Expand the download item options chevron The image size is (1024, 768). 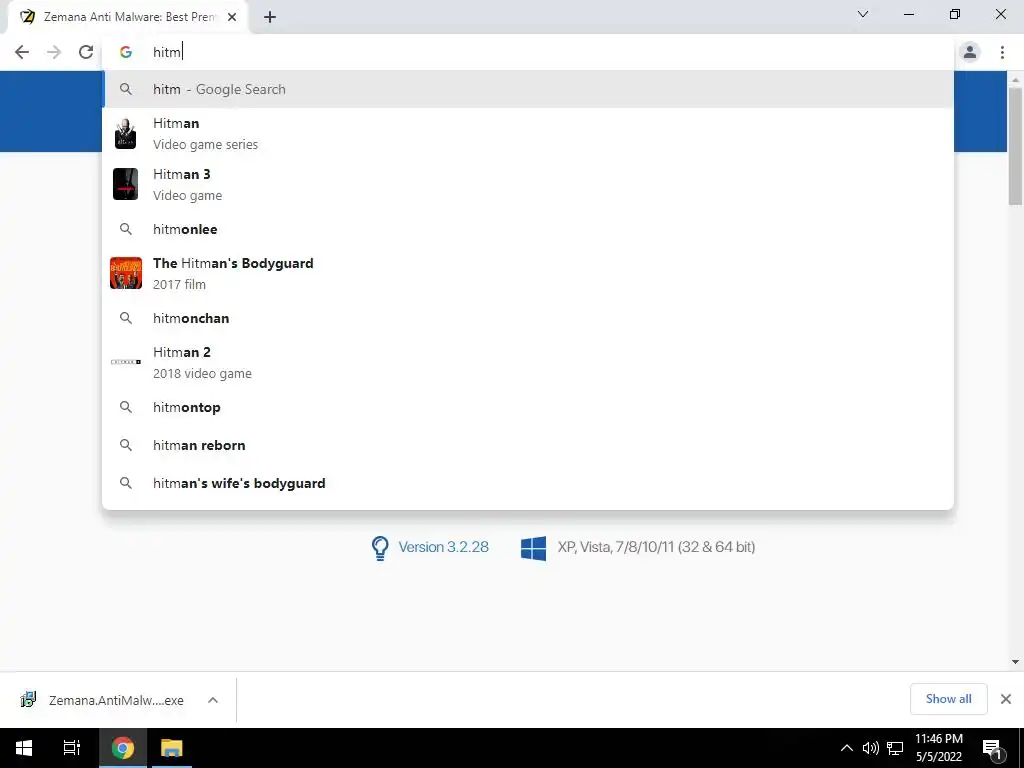point(213,700)
